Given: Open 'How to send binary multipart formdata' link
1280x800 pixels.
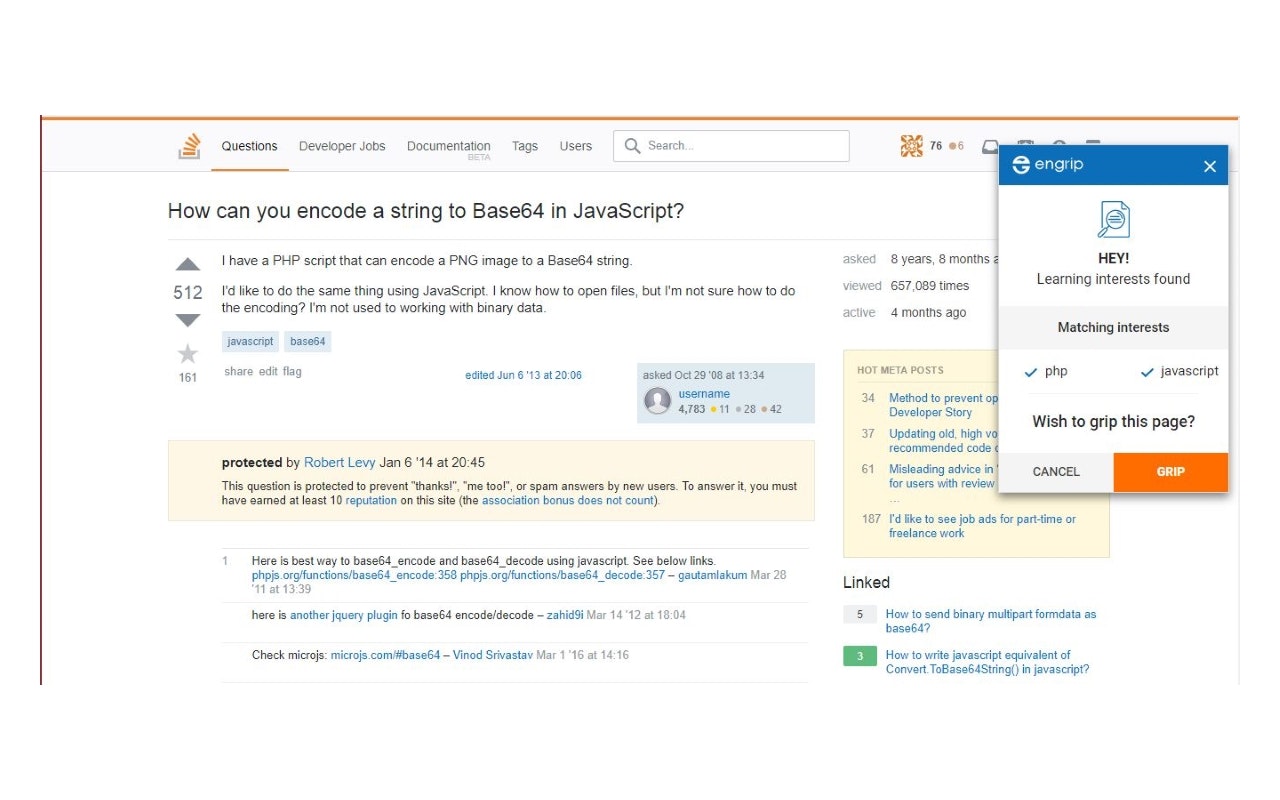Looking at the screenshot, I should (x=990, y=621).
